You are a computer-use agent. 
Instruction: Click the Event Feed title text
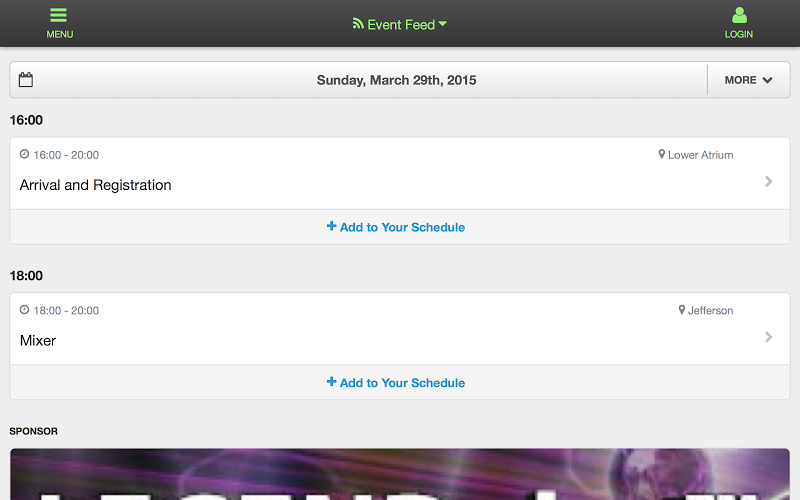pos(401,24)
